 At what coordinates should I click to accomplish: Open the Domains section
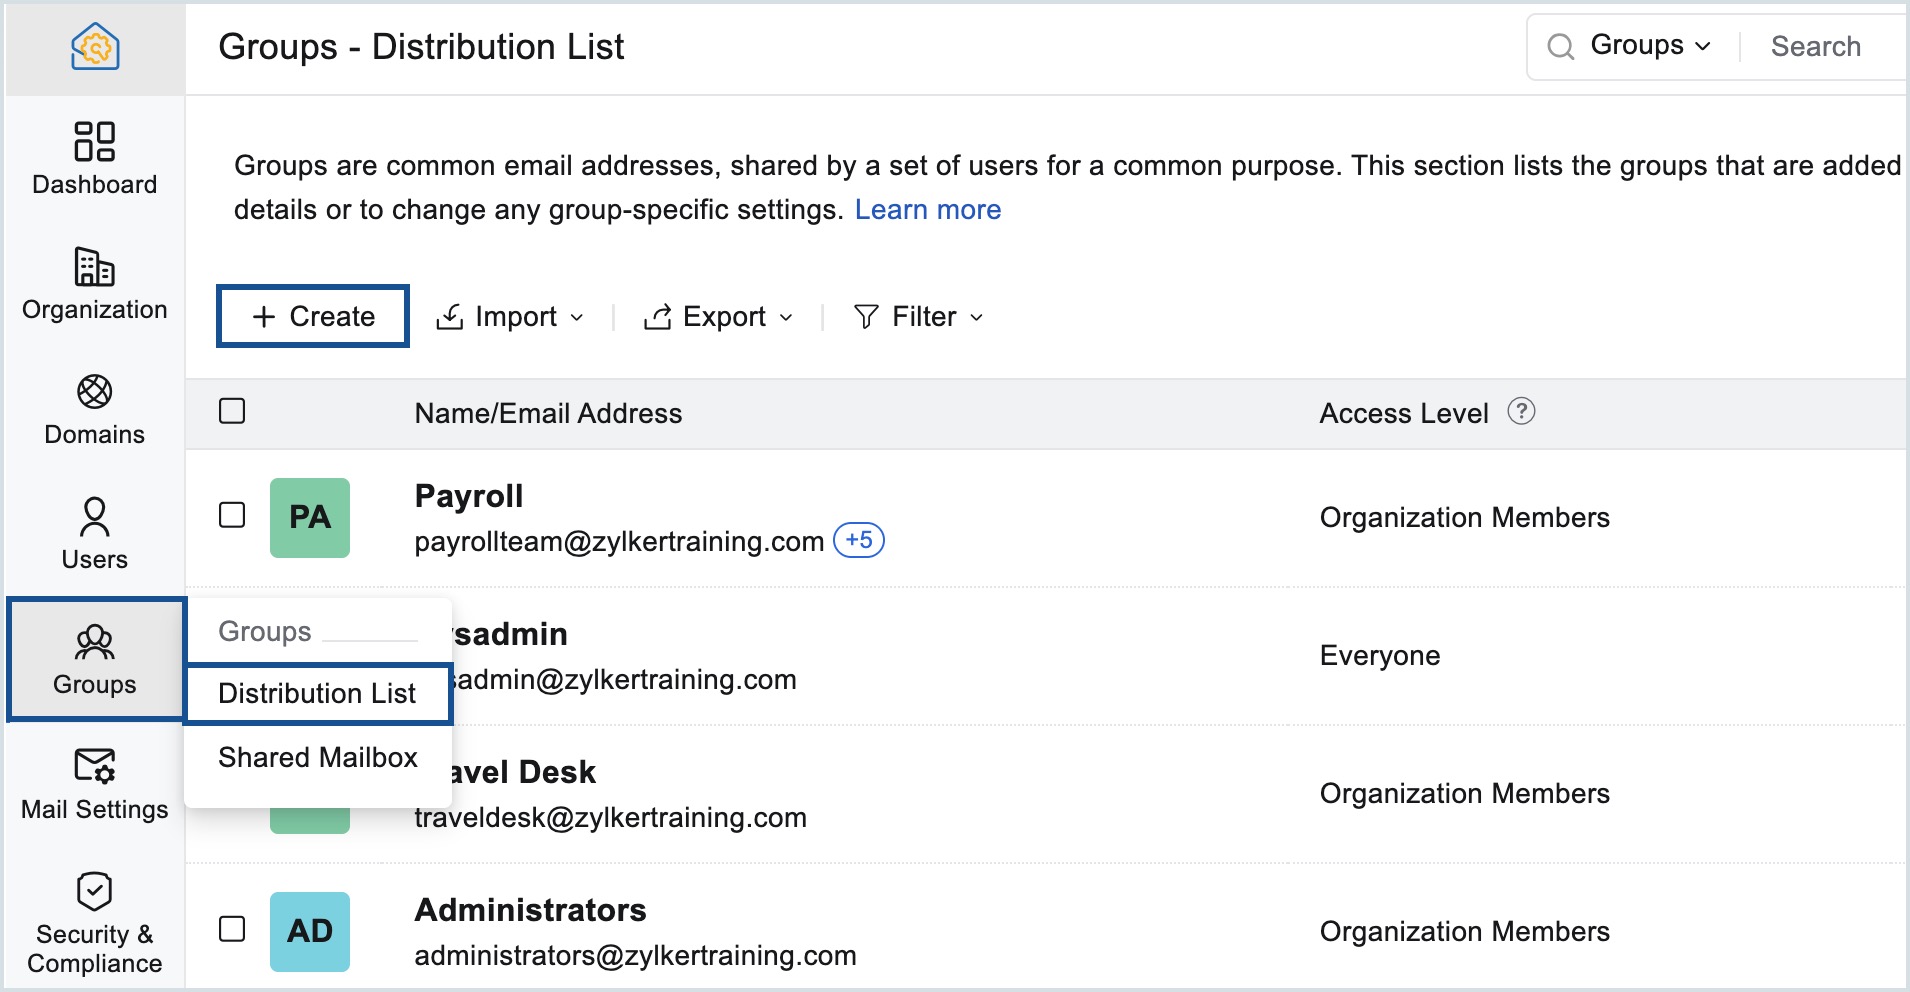coord(93,408)
